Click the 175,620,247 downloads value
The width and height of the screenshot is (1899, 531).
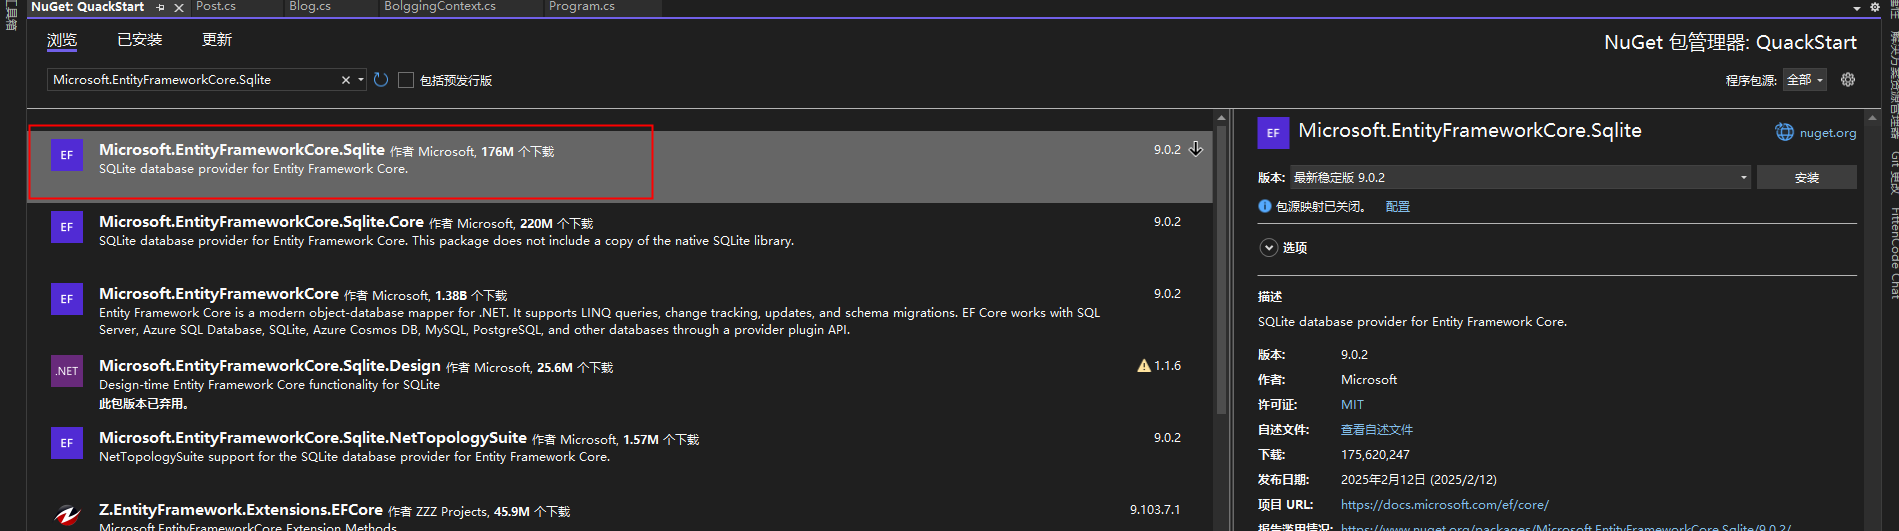[x=1375, y=455]
